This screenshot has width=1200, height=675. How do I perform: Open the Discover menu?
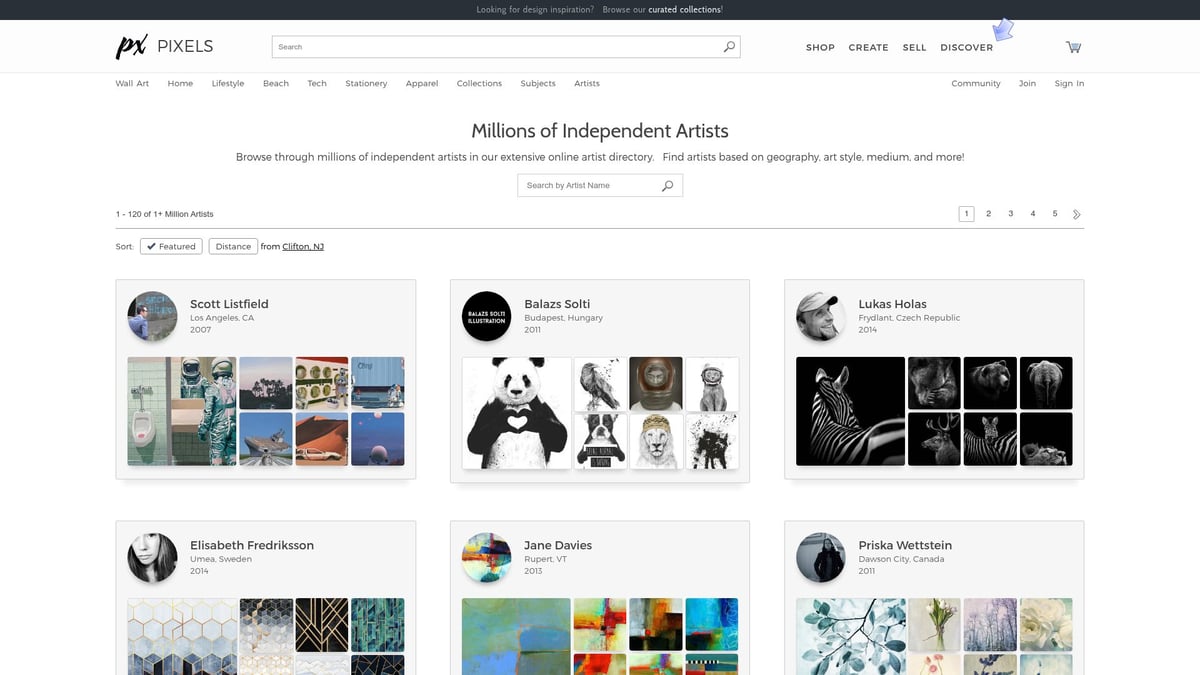click(966, 47)
